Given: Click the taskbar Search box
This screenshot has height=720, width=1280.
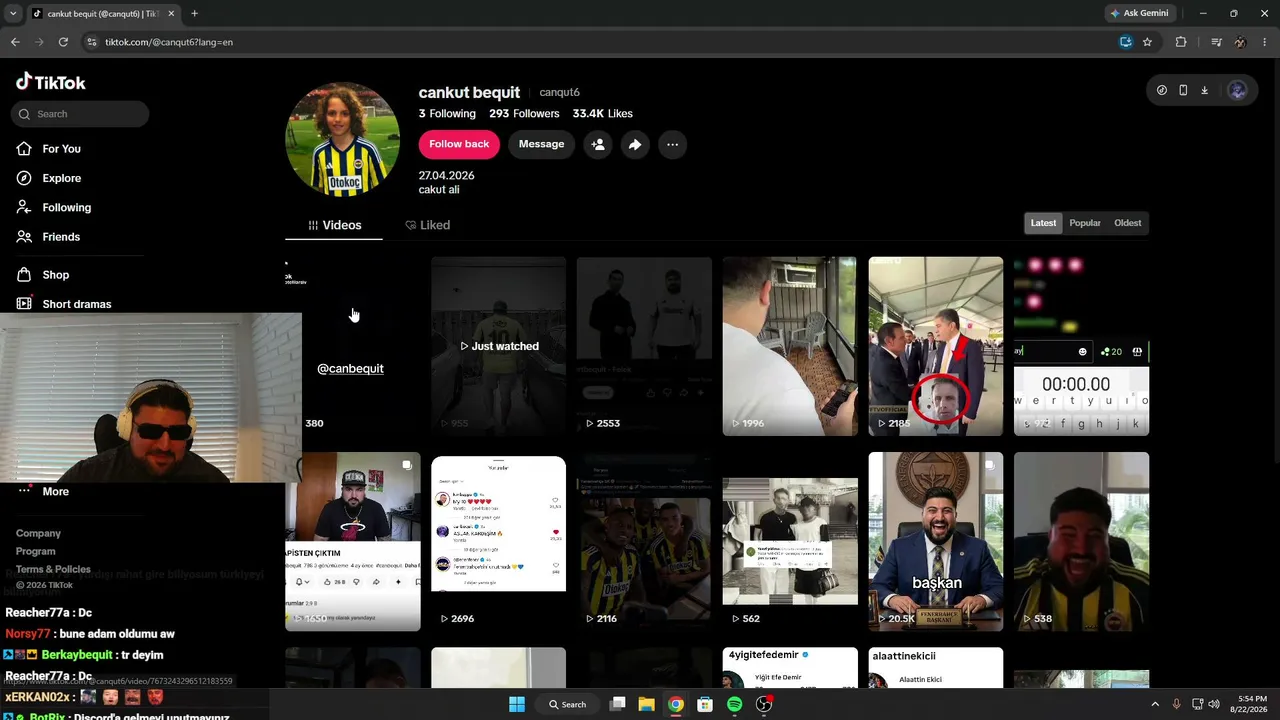Looking at the screenshot, I should [x=568, y=704].
